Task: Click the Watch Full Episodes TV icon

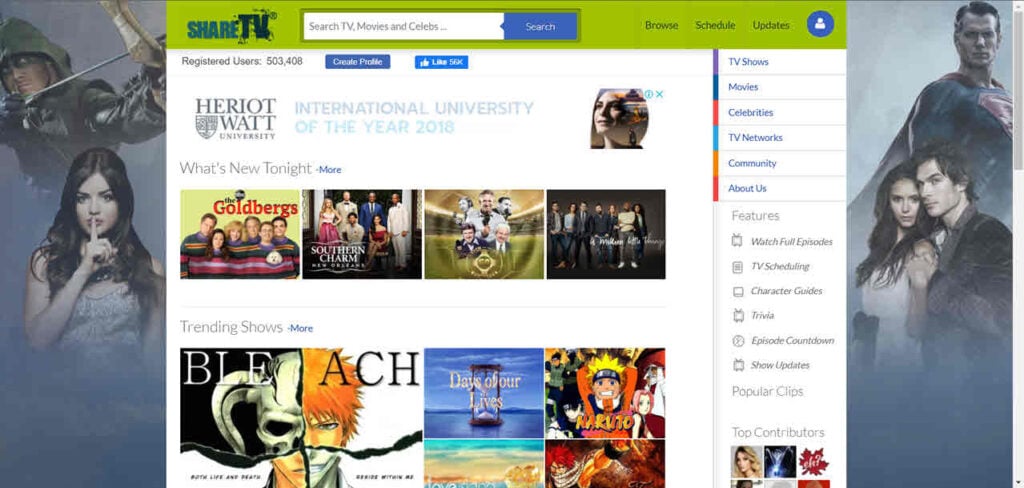Action: [737, 241]
